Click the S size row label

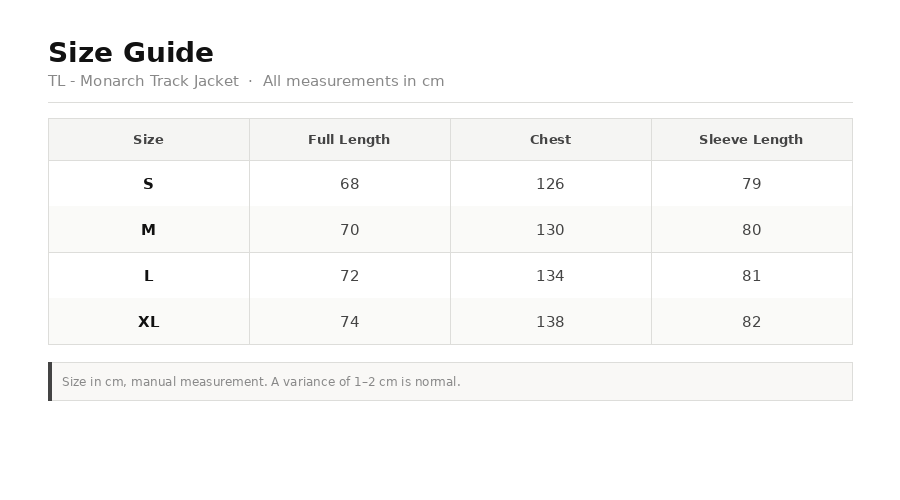[x=149, y=184]
